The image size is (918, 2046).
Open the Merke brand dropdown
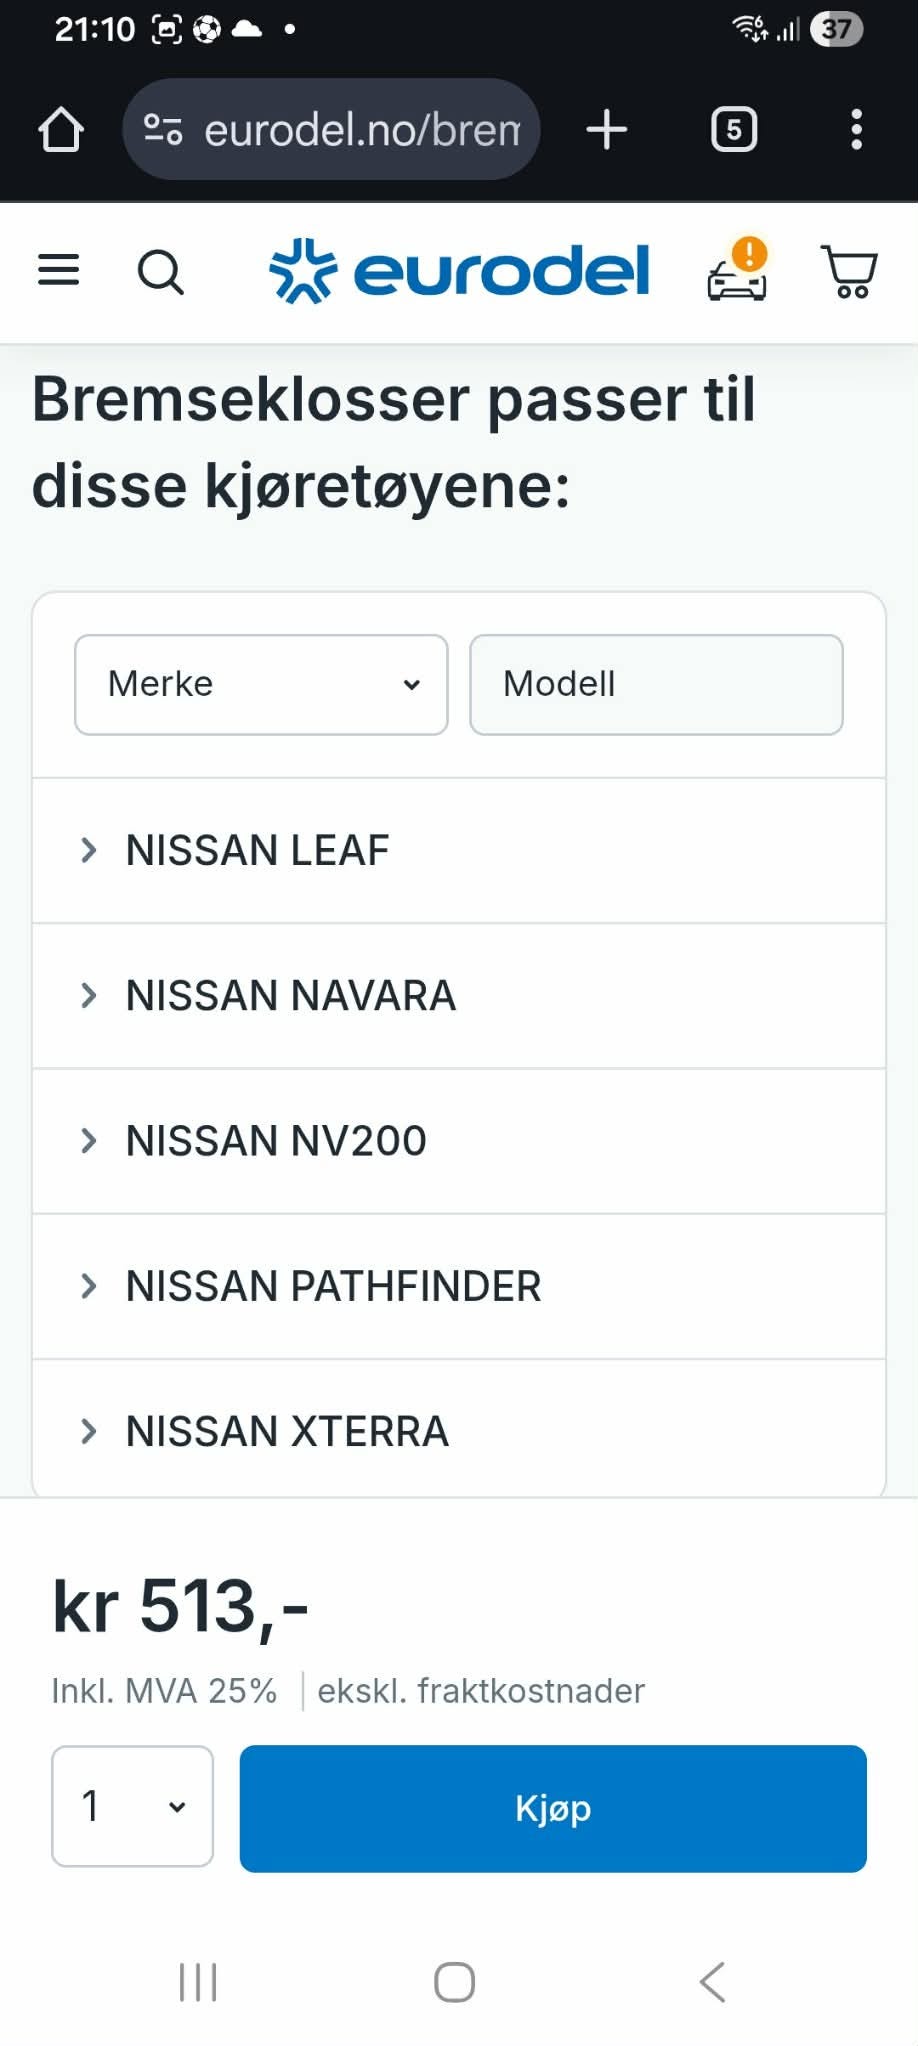click(261, 685)
